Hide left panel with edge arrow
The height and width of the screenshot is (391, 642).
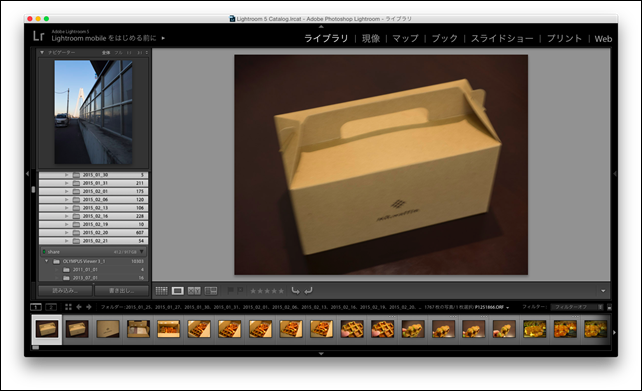pyautogui.click(x=27, y=174)
